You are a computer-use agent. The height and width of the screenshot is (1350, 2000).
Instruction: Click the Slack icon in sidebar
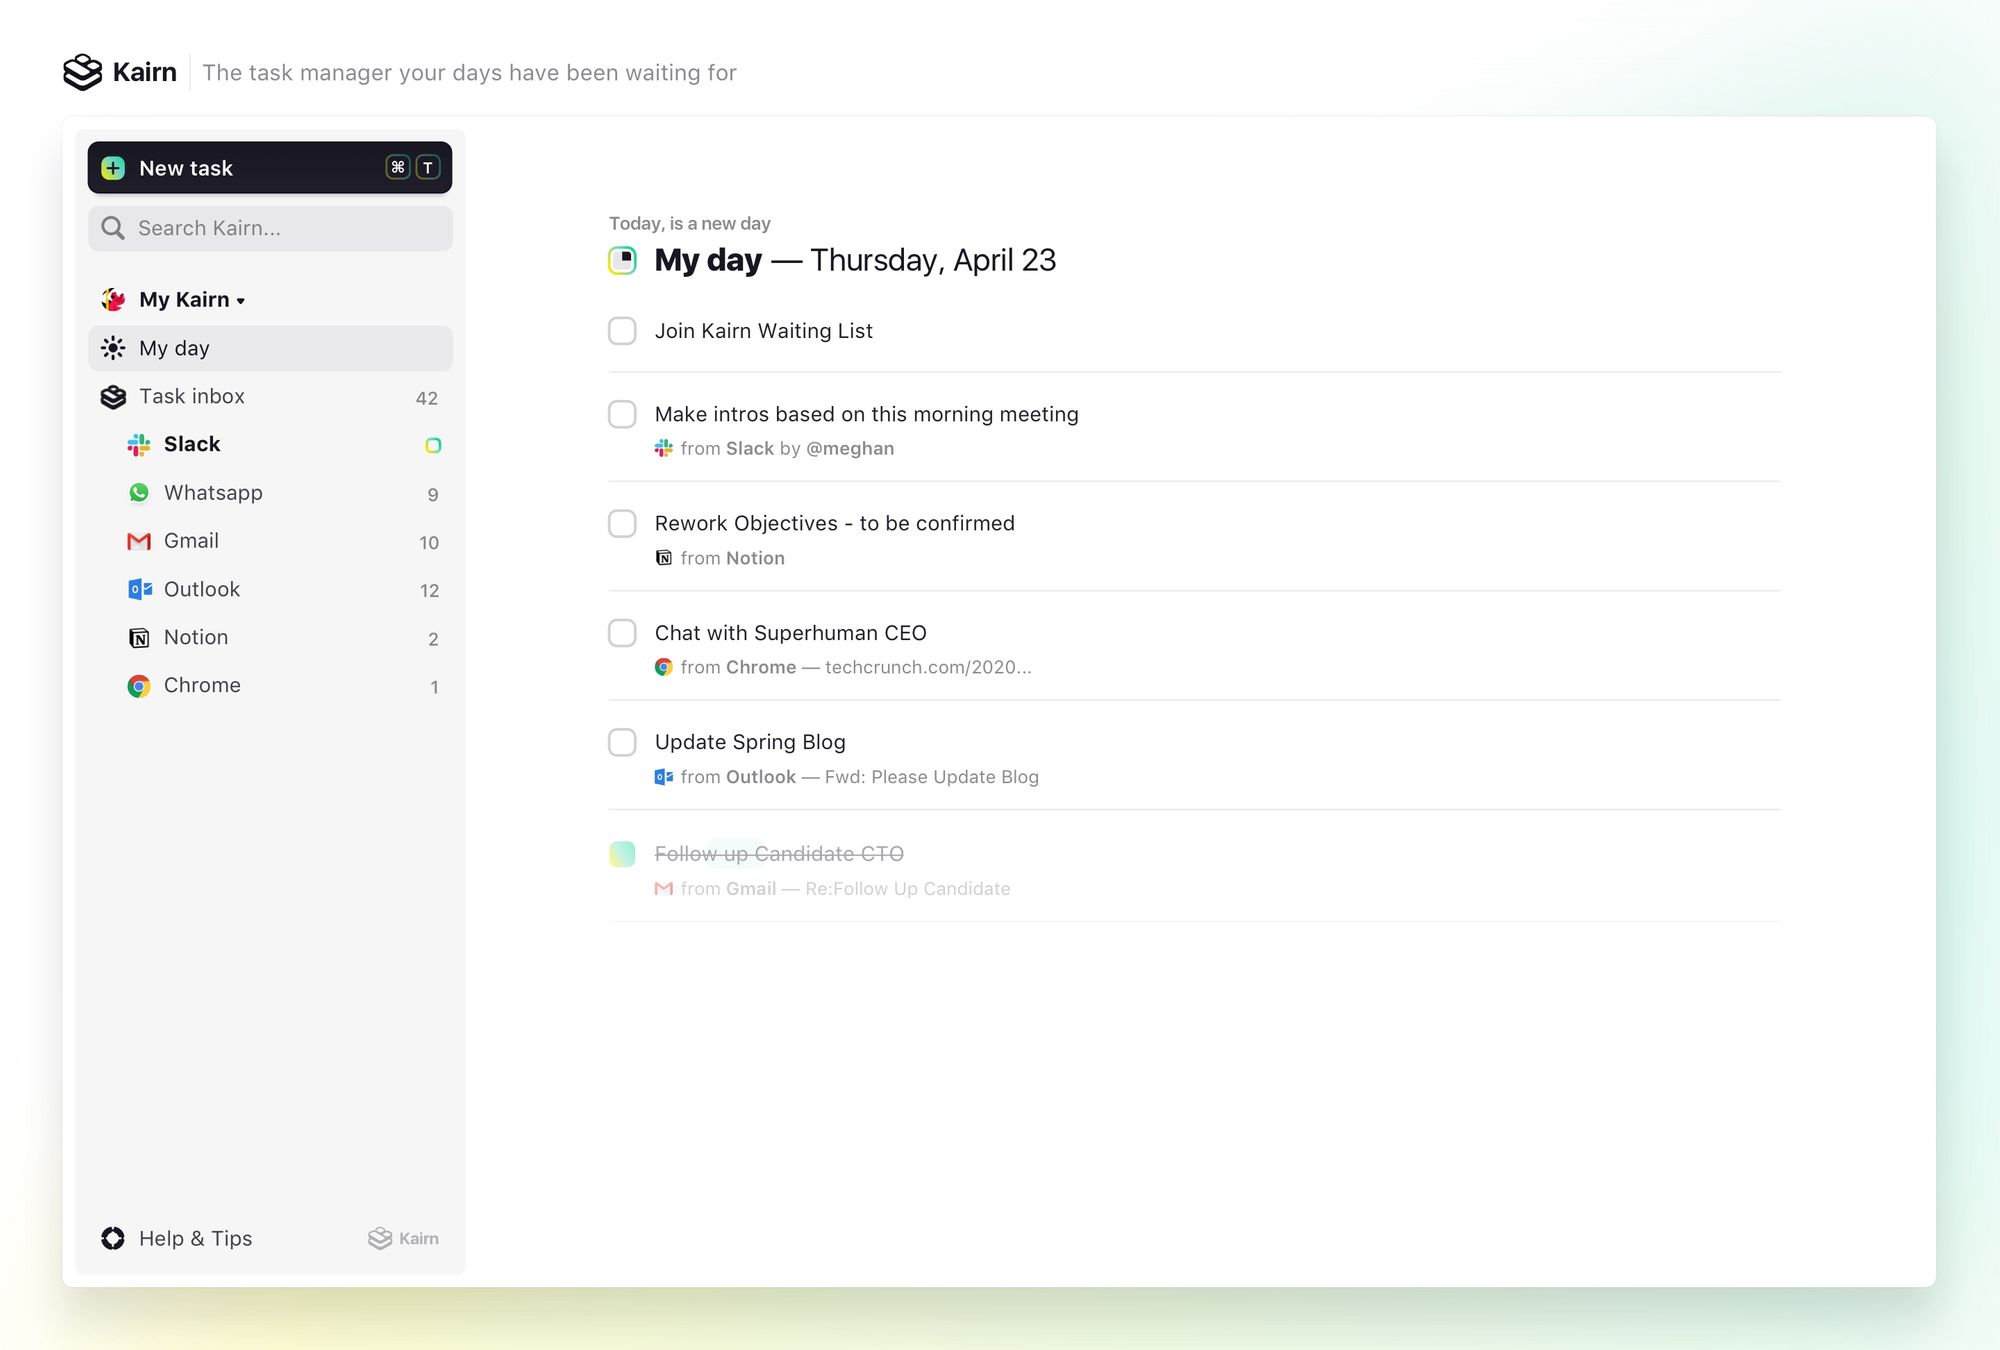139,445
